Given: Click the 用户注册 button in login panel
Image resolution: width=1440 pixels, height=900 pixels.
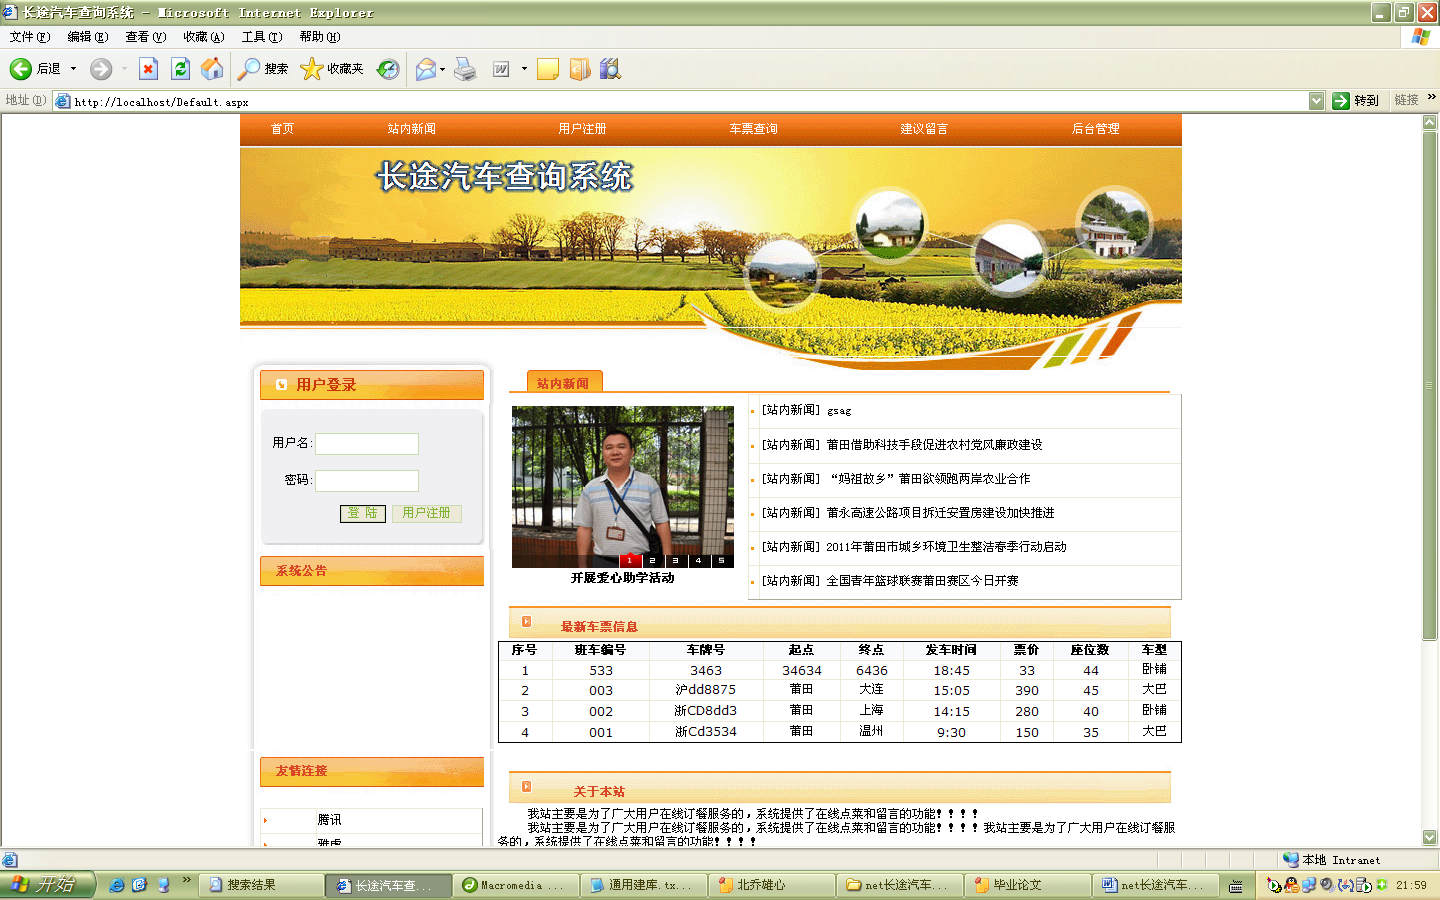Looking at the screenshot, I should [x=426, y=513].
